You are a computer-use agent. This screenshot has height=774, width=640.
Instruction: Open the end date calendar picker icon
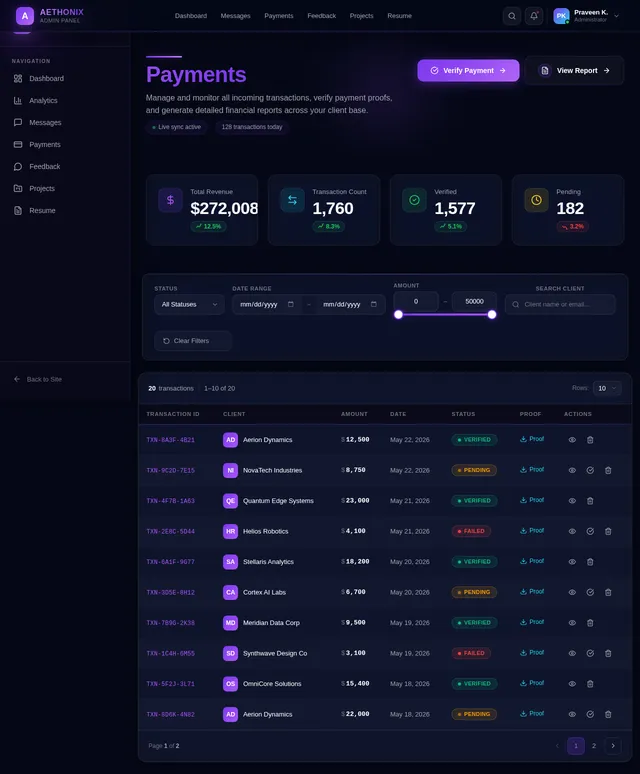pyautogui.click(x=374, y=304)
